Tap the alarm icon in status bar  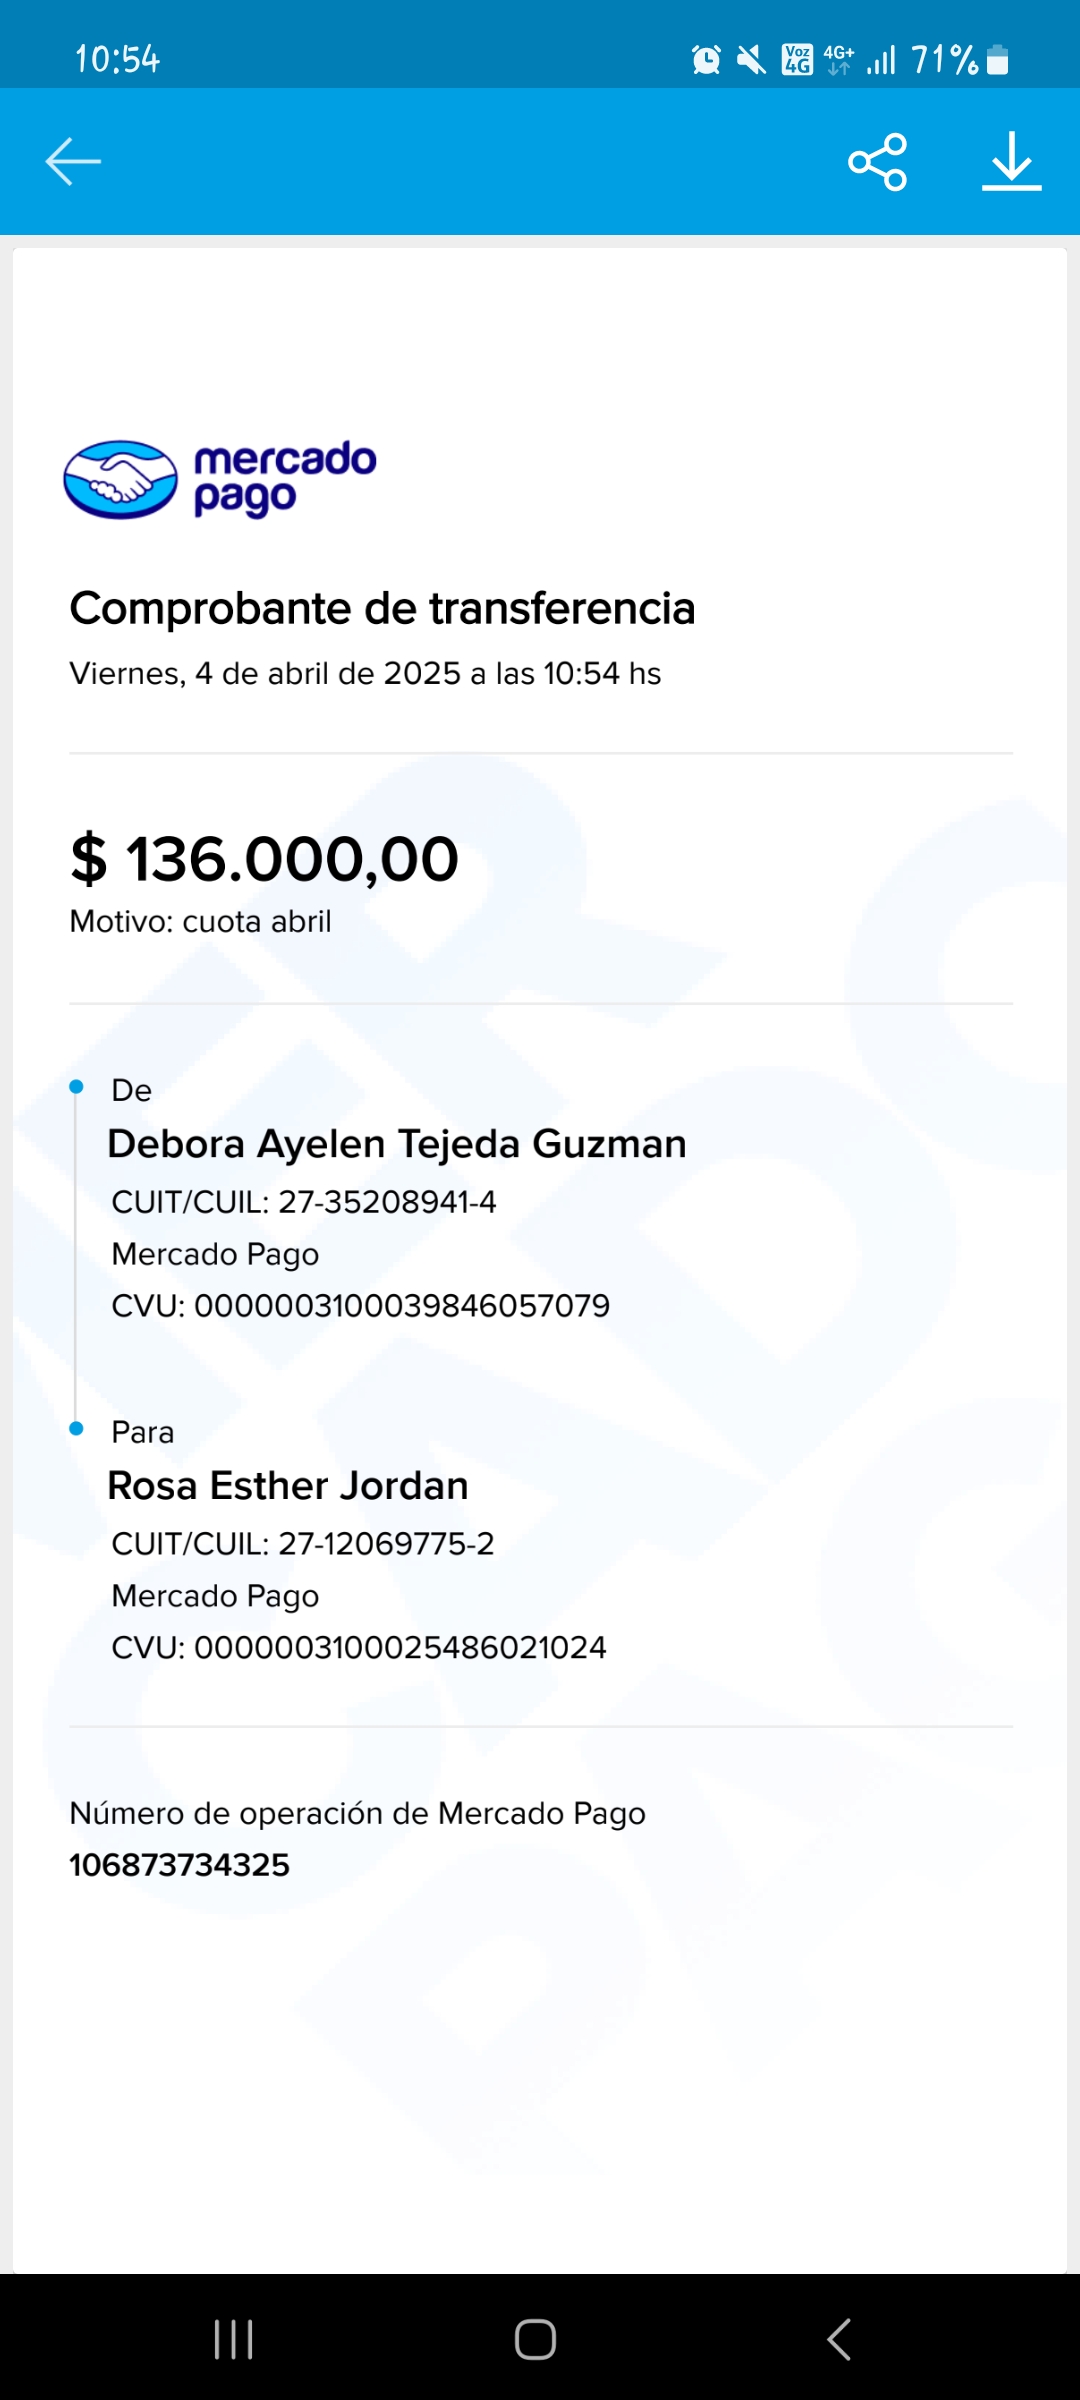click(x=706, y=60)
